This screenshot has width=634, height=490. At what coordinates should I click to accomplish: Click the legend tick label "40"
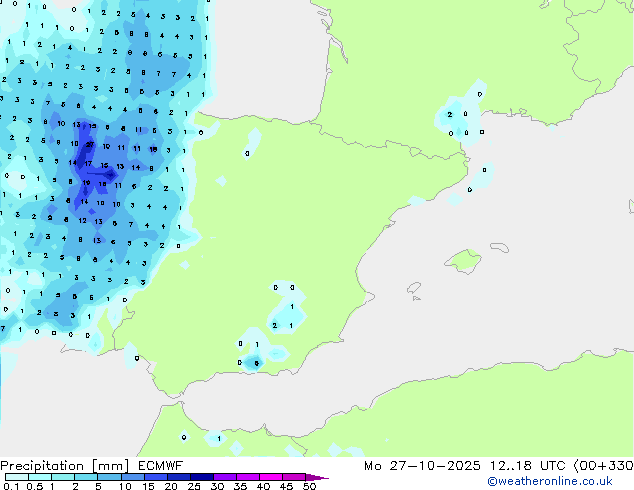263,486
